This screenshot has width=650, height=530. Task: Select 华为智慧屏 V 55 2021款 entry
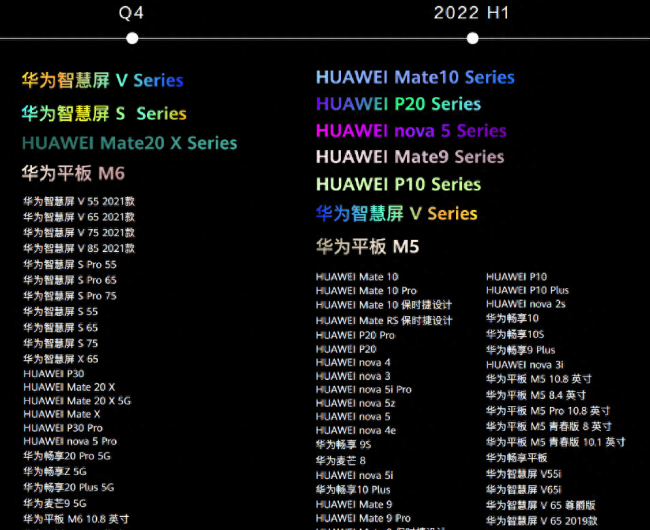79,202
